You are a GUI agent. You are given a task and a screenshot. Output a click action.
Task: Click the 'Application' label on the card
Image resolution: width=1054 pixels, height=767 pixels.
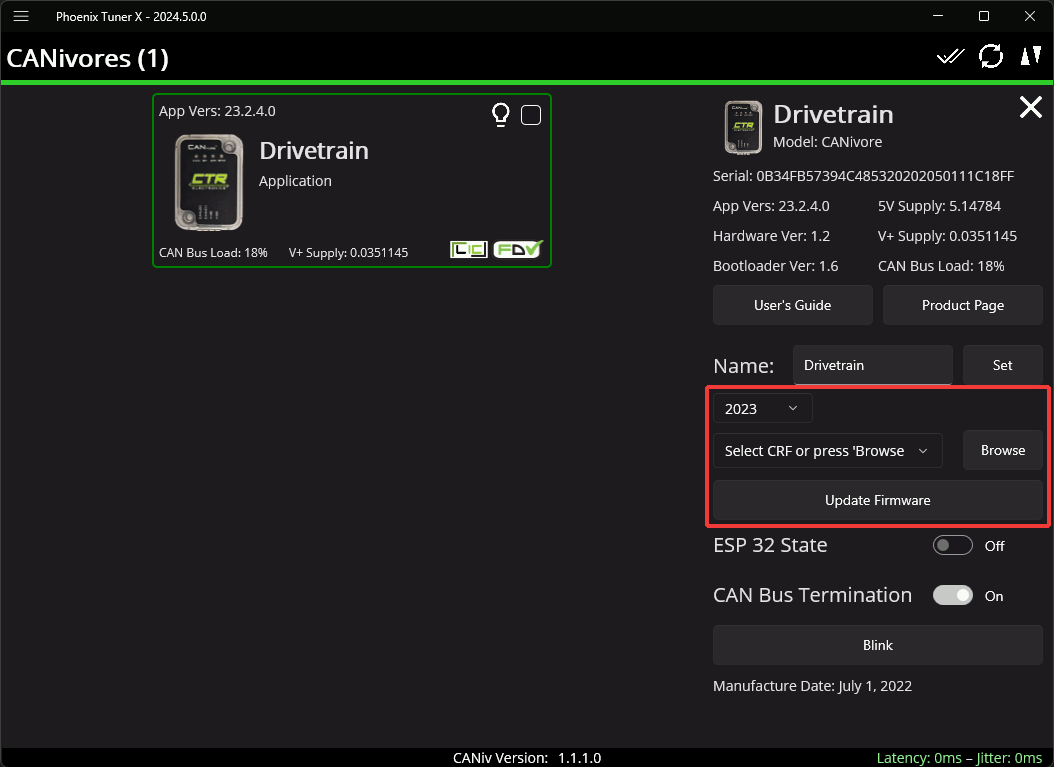click(x=295, y=181)
